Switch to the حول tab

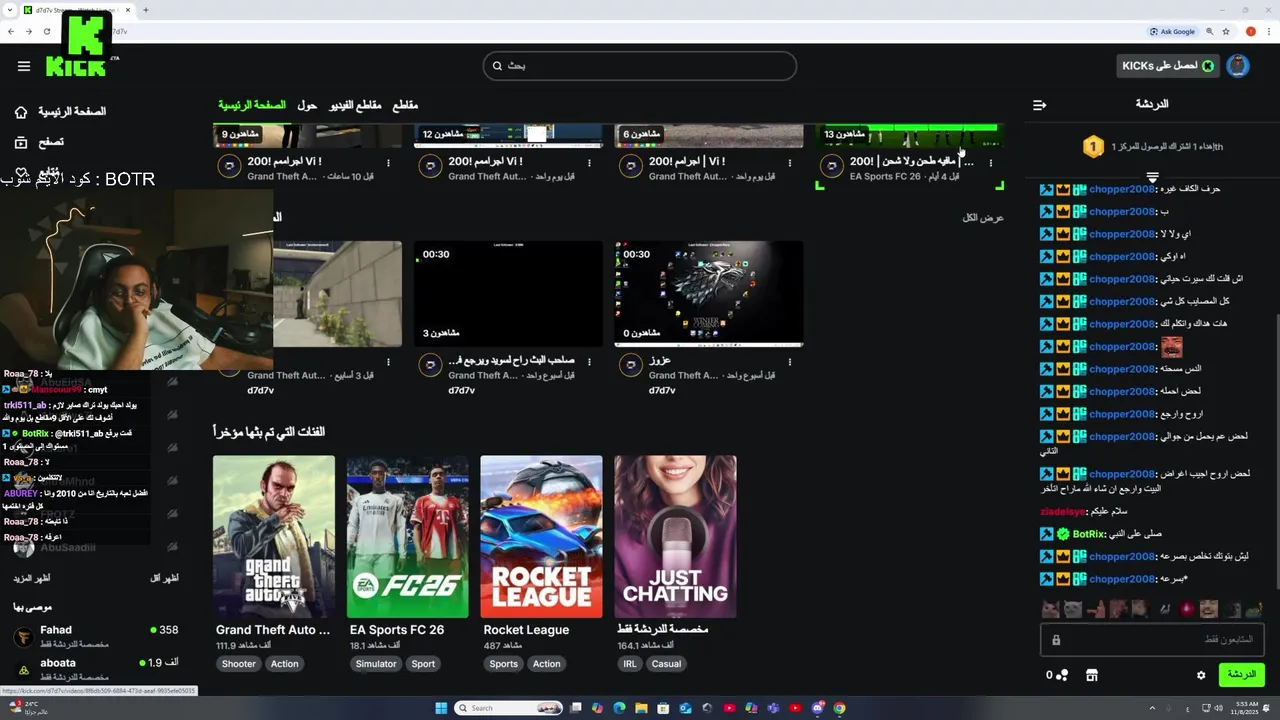307,105
